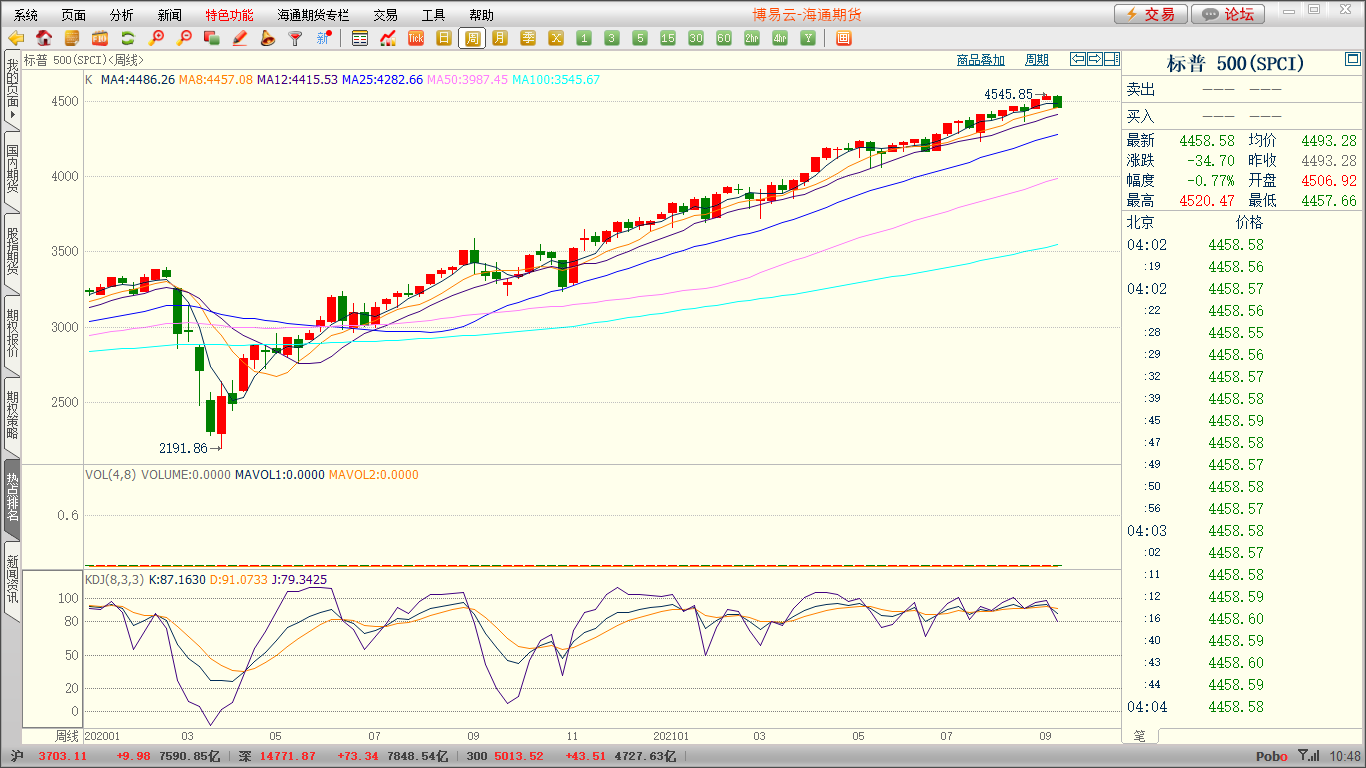Image resolution: width=1366 pixels, height=768 pixels.
Task: Open the quote list table icon
Action: click(x=360, y=38)
